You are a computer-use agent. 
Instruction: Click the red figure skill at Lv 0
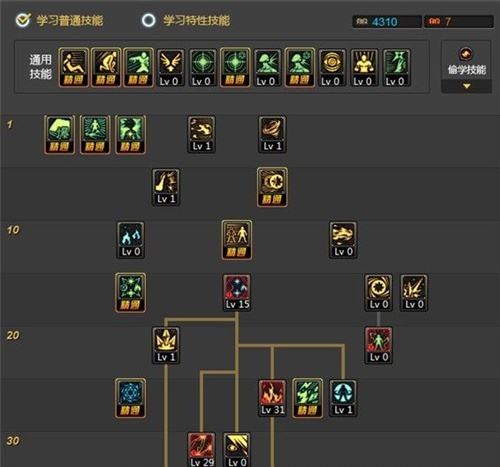(x=378, y=345)
